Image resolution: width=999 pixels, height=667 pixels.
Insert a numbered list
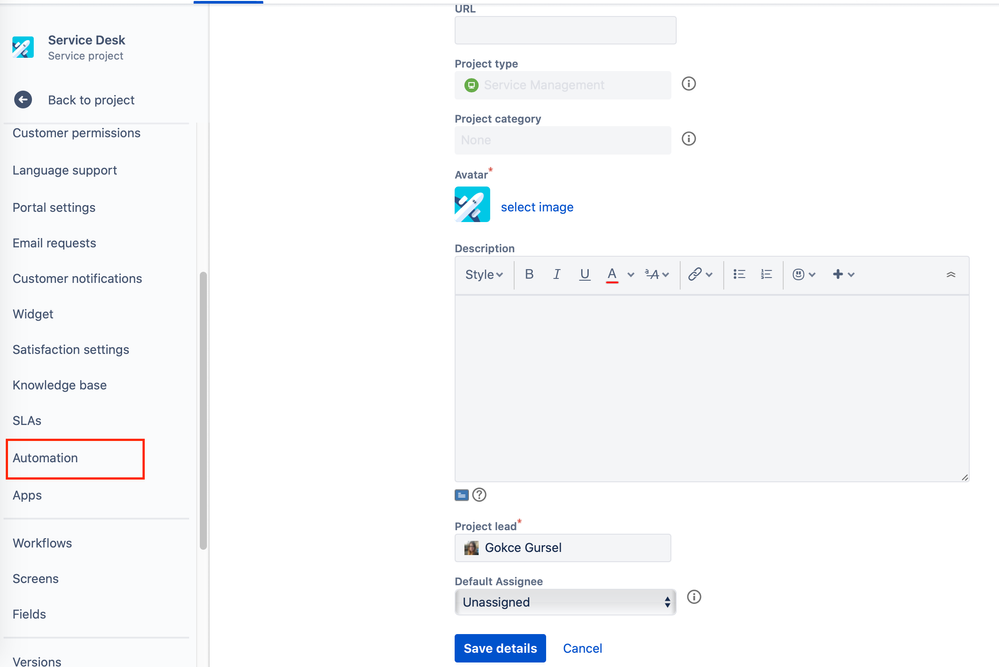pyautogui.click(x=766, y=274)
